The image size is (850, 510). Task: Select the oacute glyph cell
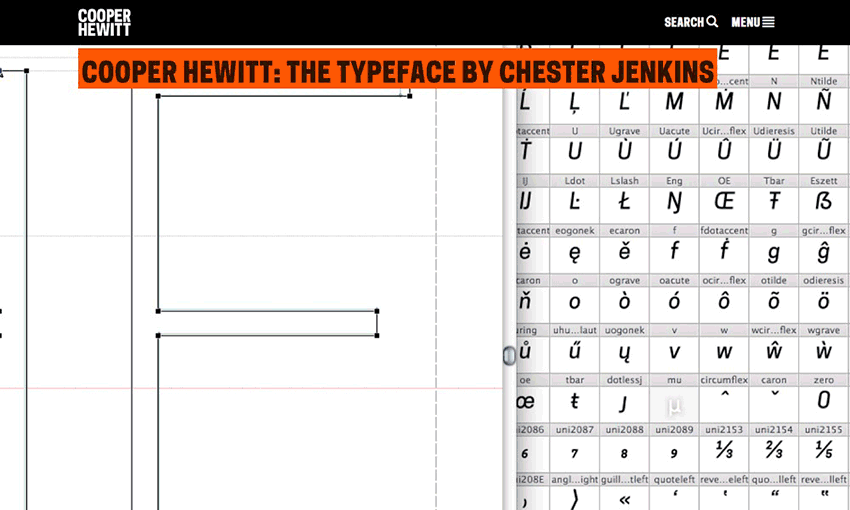coord(674,300)
